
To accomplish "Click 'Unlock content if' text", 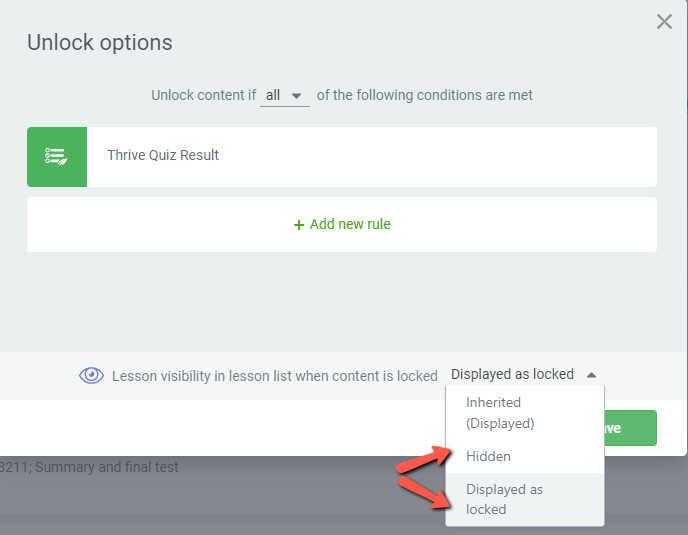I will 204,95.
